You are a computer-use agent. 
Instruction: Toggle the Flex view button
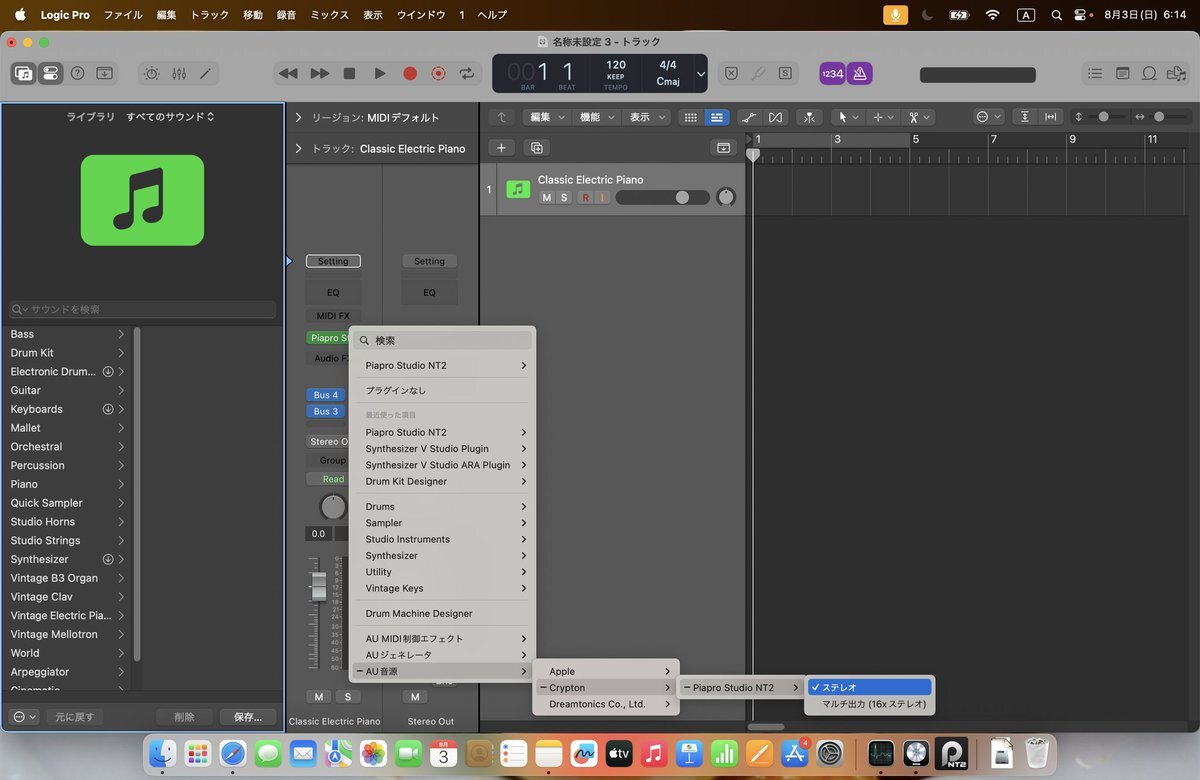(x=775, y=117)
